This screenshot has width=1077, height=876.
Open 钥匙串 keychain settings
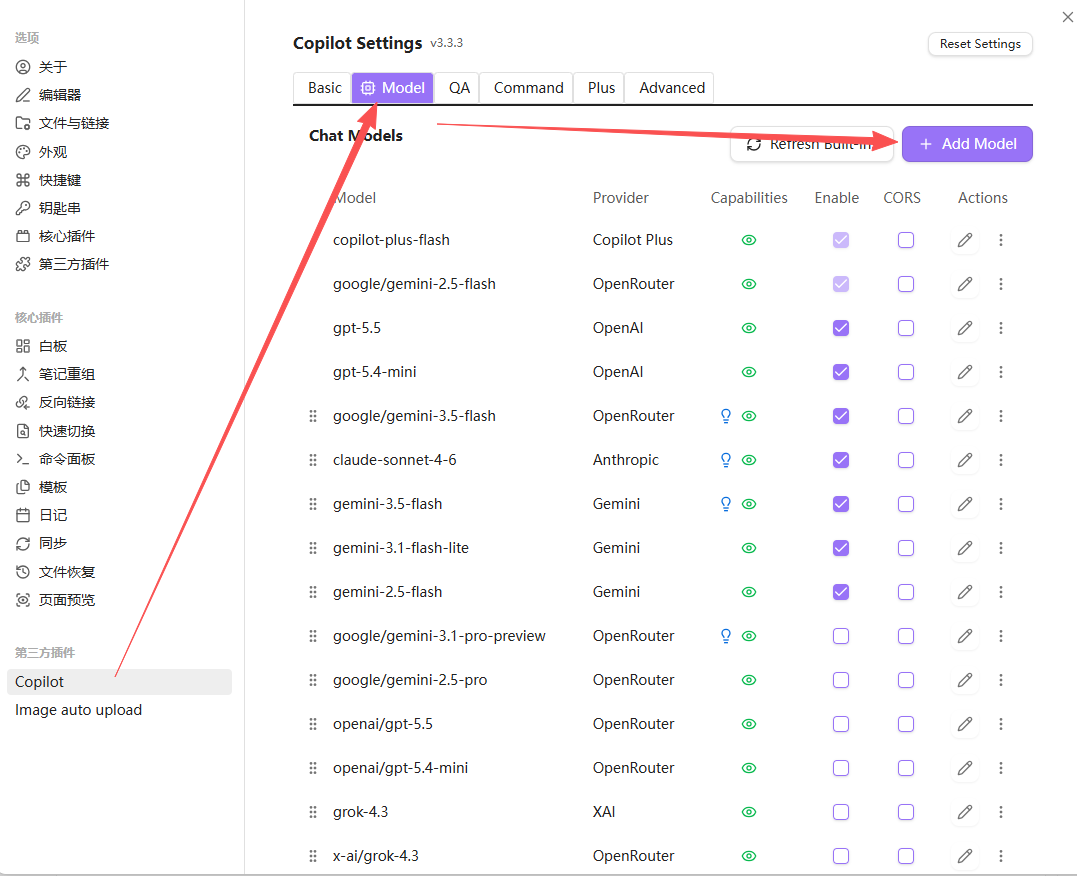click(60, 207)
